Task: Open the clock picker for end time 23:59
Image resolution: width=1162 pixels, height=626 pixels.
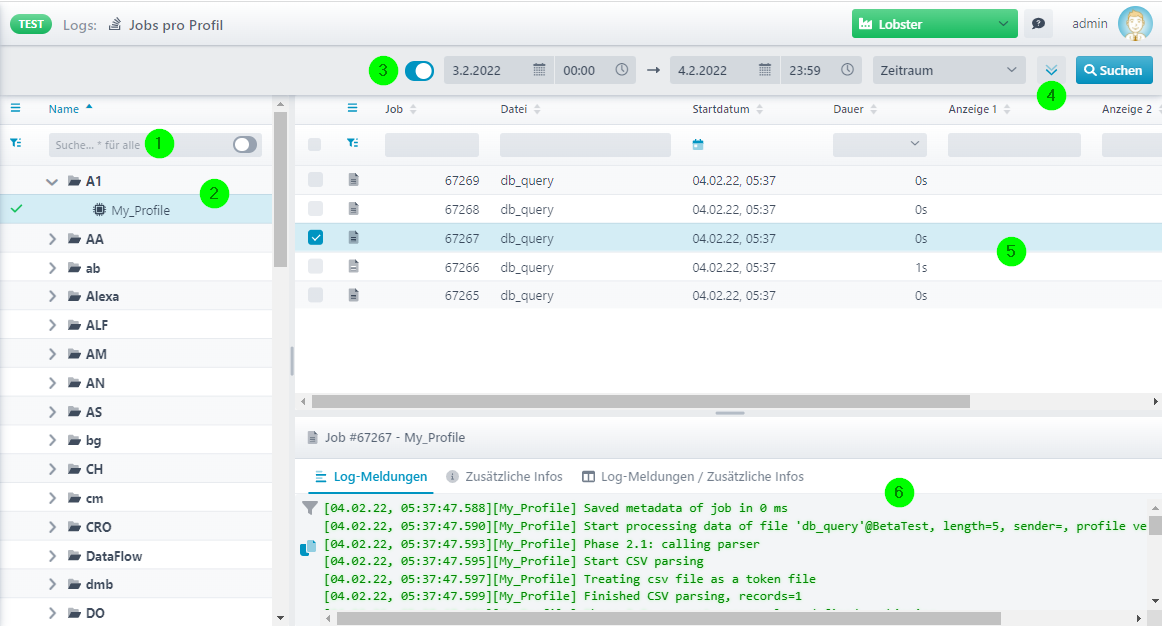Action: pyautogui.click(x=847, y=70)
